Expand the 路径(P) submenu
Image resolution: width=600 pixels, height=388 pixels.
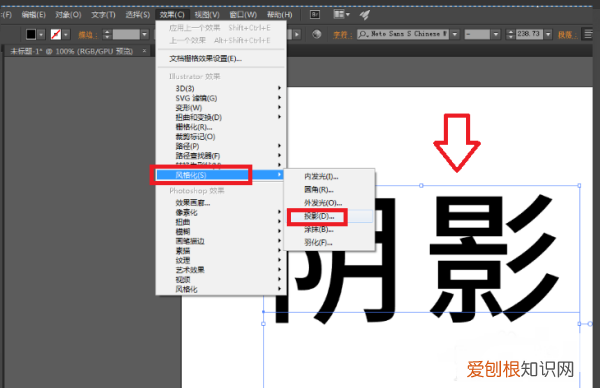[x=221, y=146]
